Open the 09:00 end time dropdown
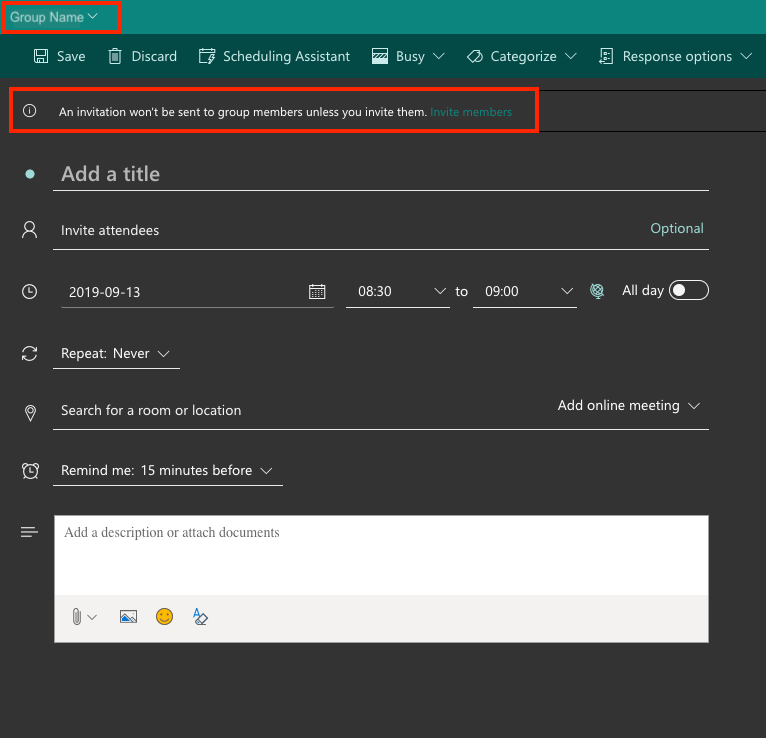 (525, 292)
